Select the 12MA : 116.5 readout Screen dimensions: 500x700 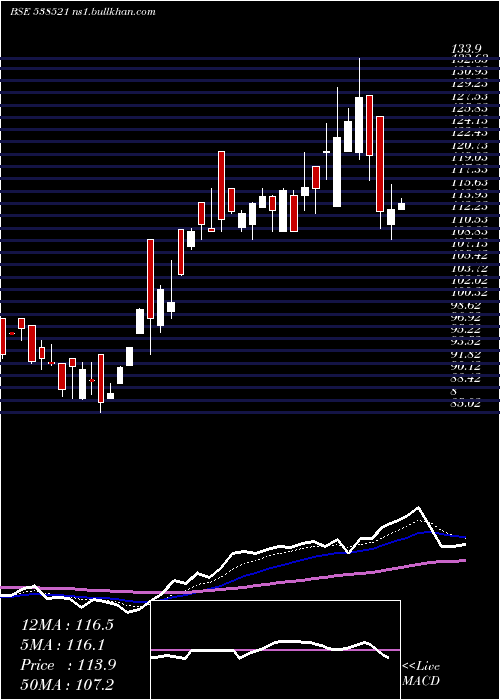tap(67, 625)
